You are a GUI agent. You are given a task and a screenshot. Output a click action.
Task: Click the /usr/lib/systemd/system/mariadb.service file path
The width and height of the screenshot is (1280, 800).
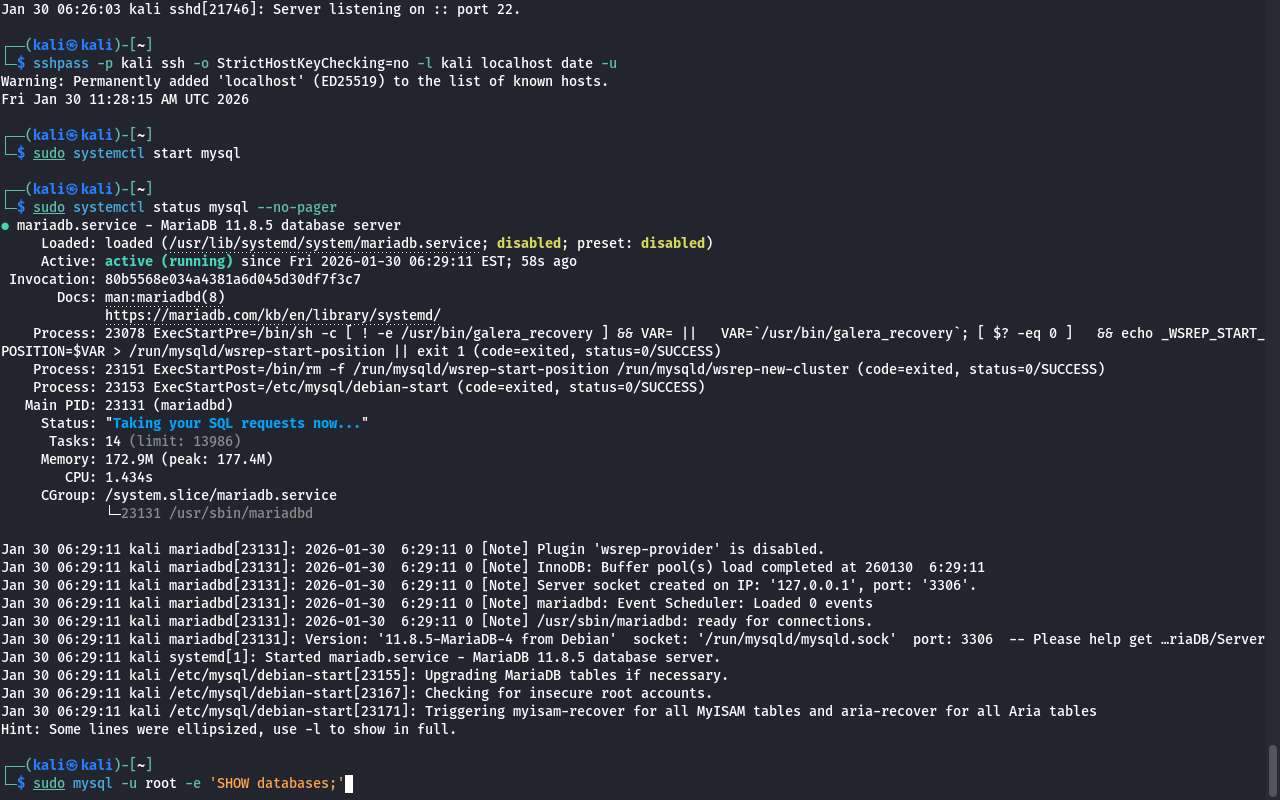tap(324, 243)
